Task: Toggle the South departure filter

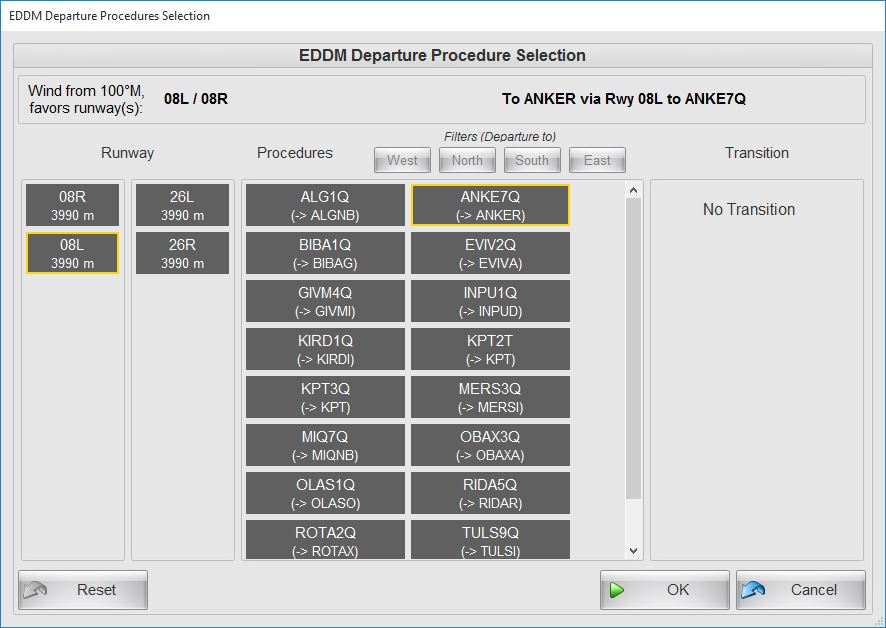Action: [x=532, y=160]
